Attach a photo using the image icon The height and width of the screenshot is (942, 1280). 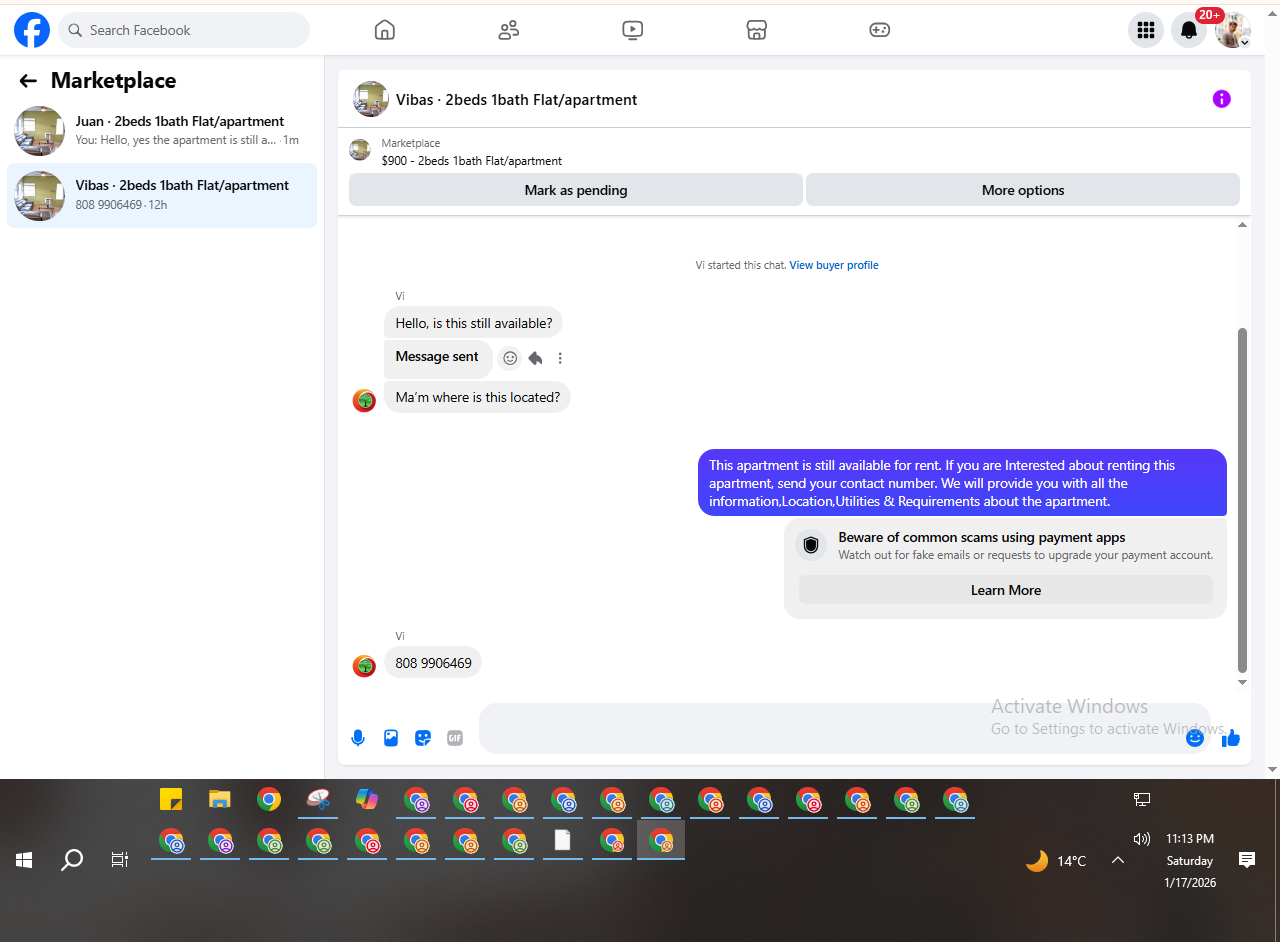tap(391, 738)
